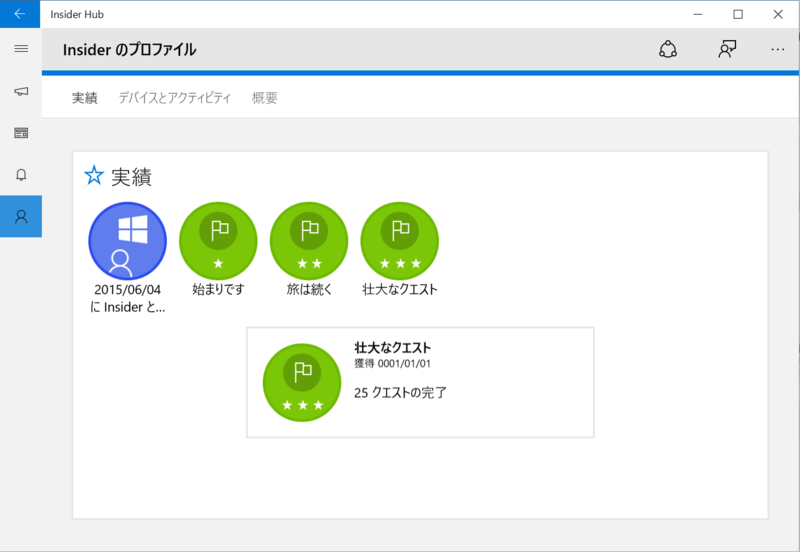Open the announcements megaphone sidebar icon
Image resolution: width=800 pixels, height=552 pixels.
tap(21, 91)
